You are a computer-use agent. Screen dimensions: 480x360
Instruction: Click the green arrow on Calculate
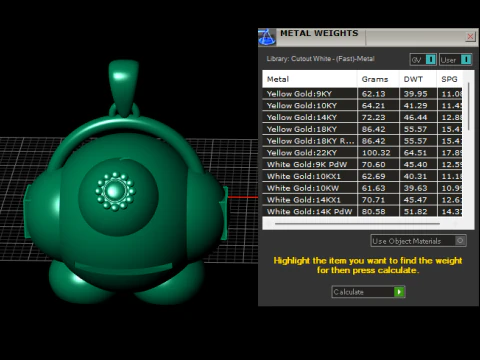click(x=399, y=292)
